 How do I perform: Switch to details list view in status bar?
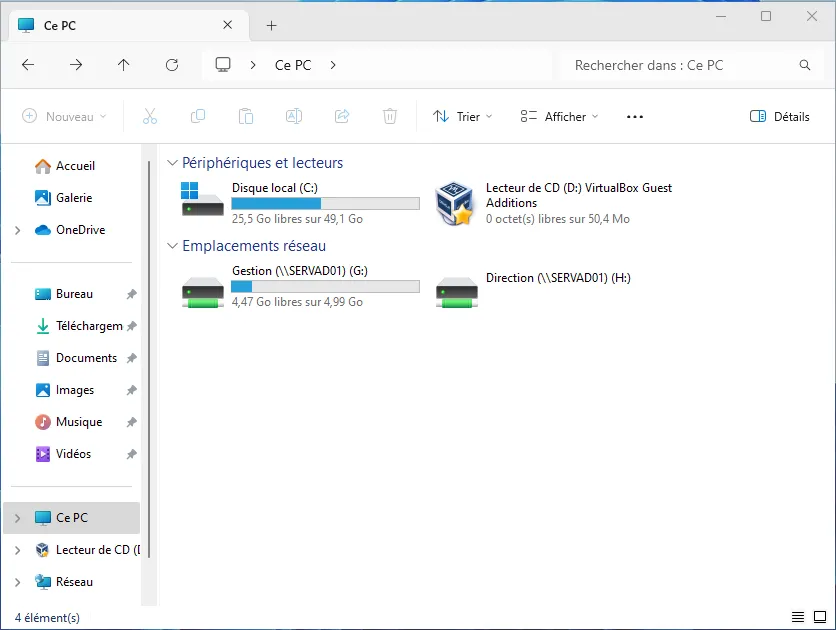[797, 617]
